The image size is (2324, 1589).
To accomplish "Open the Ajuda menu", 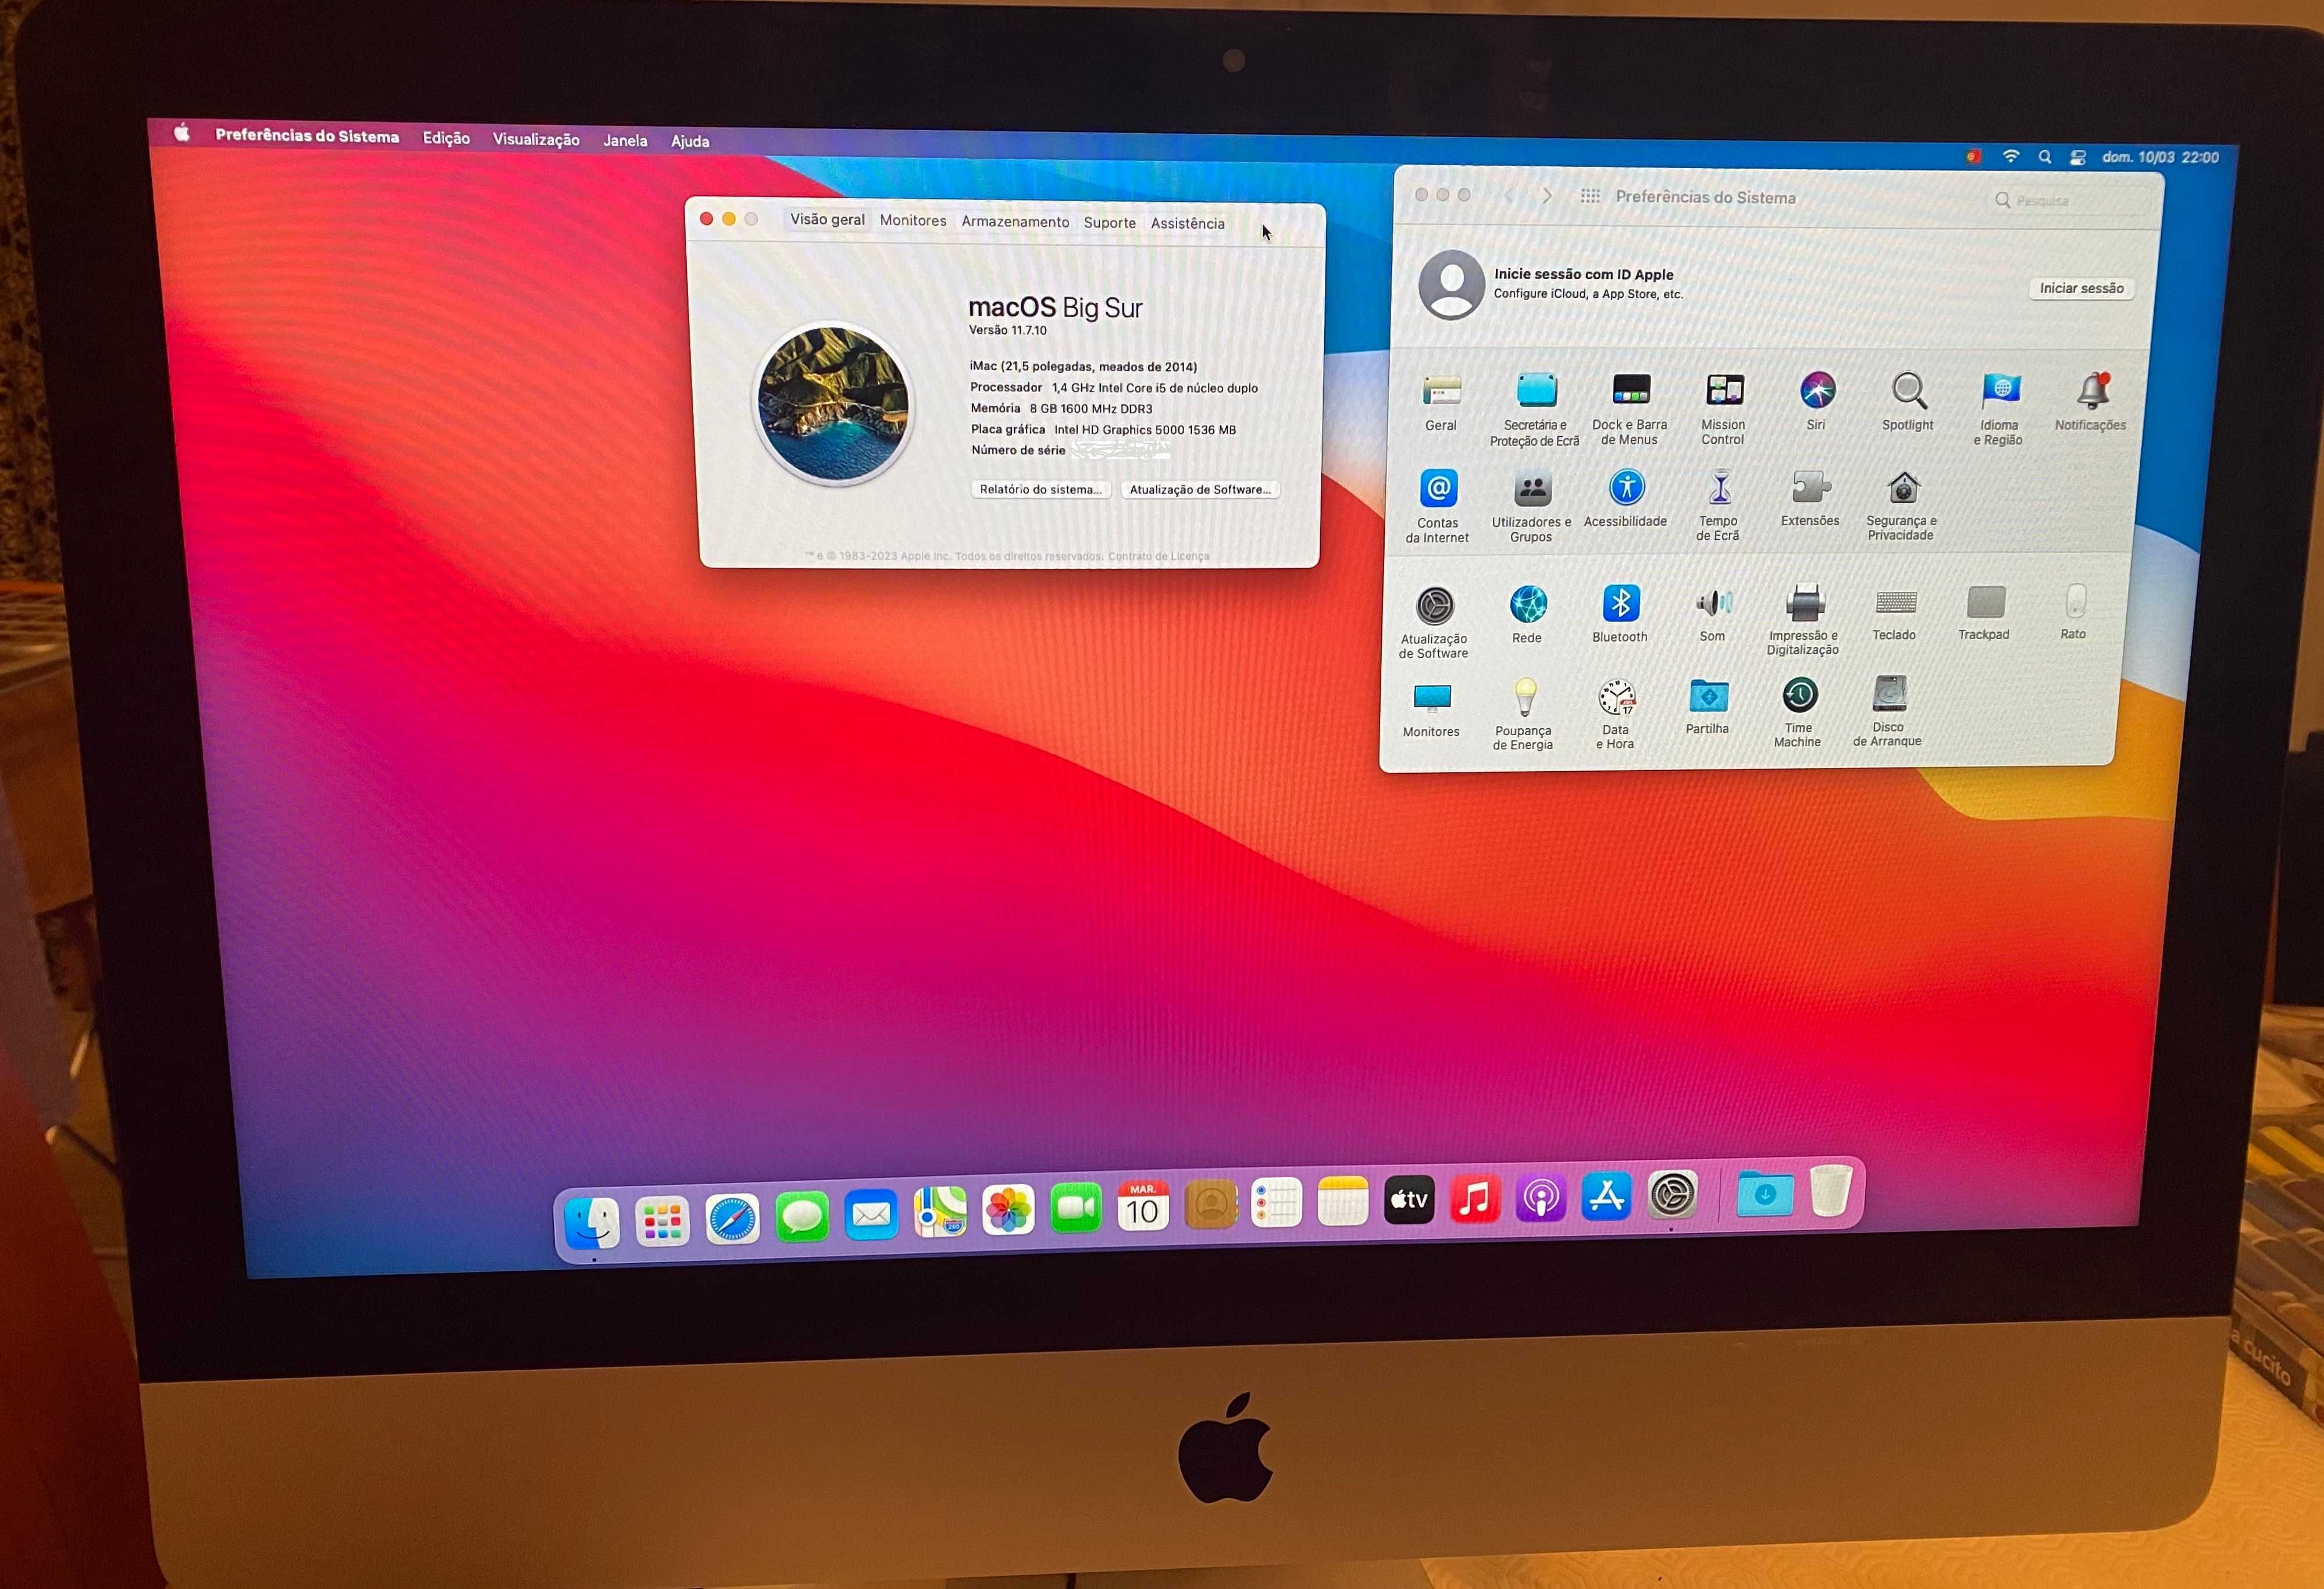I will click(x=690, y=141).
